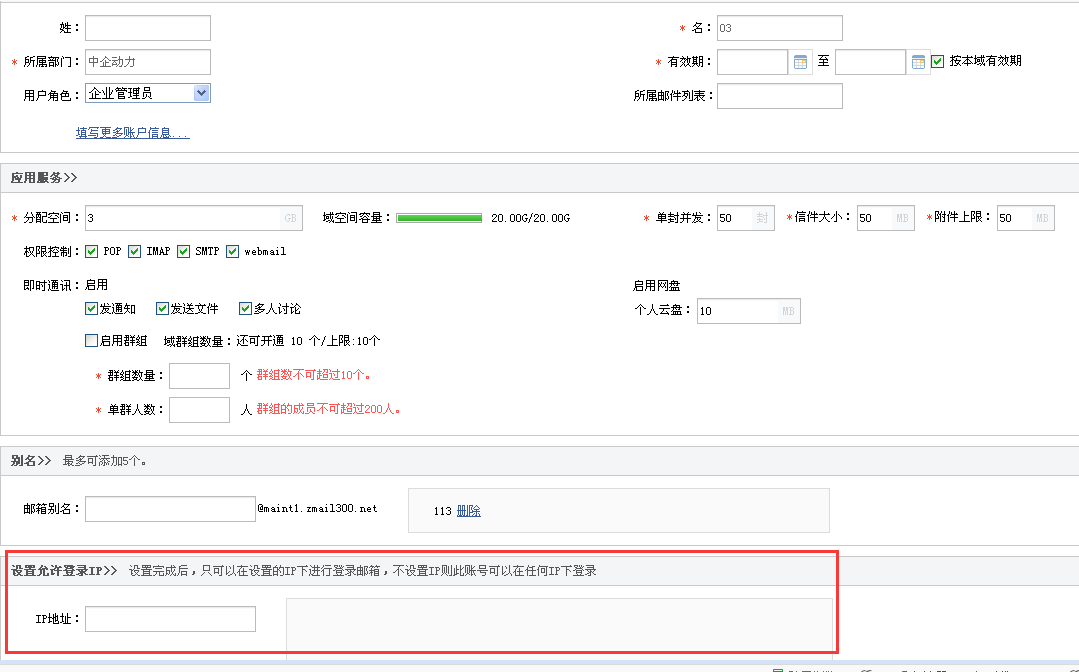
Task: Open the validity end date calendar icon
Action: coord(918,62)
